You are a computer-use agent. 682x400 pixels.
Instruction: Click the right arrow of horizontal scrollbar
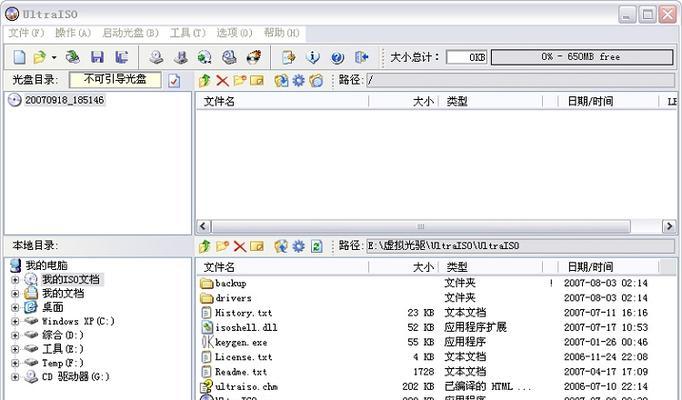[669, 226]
